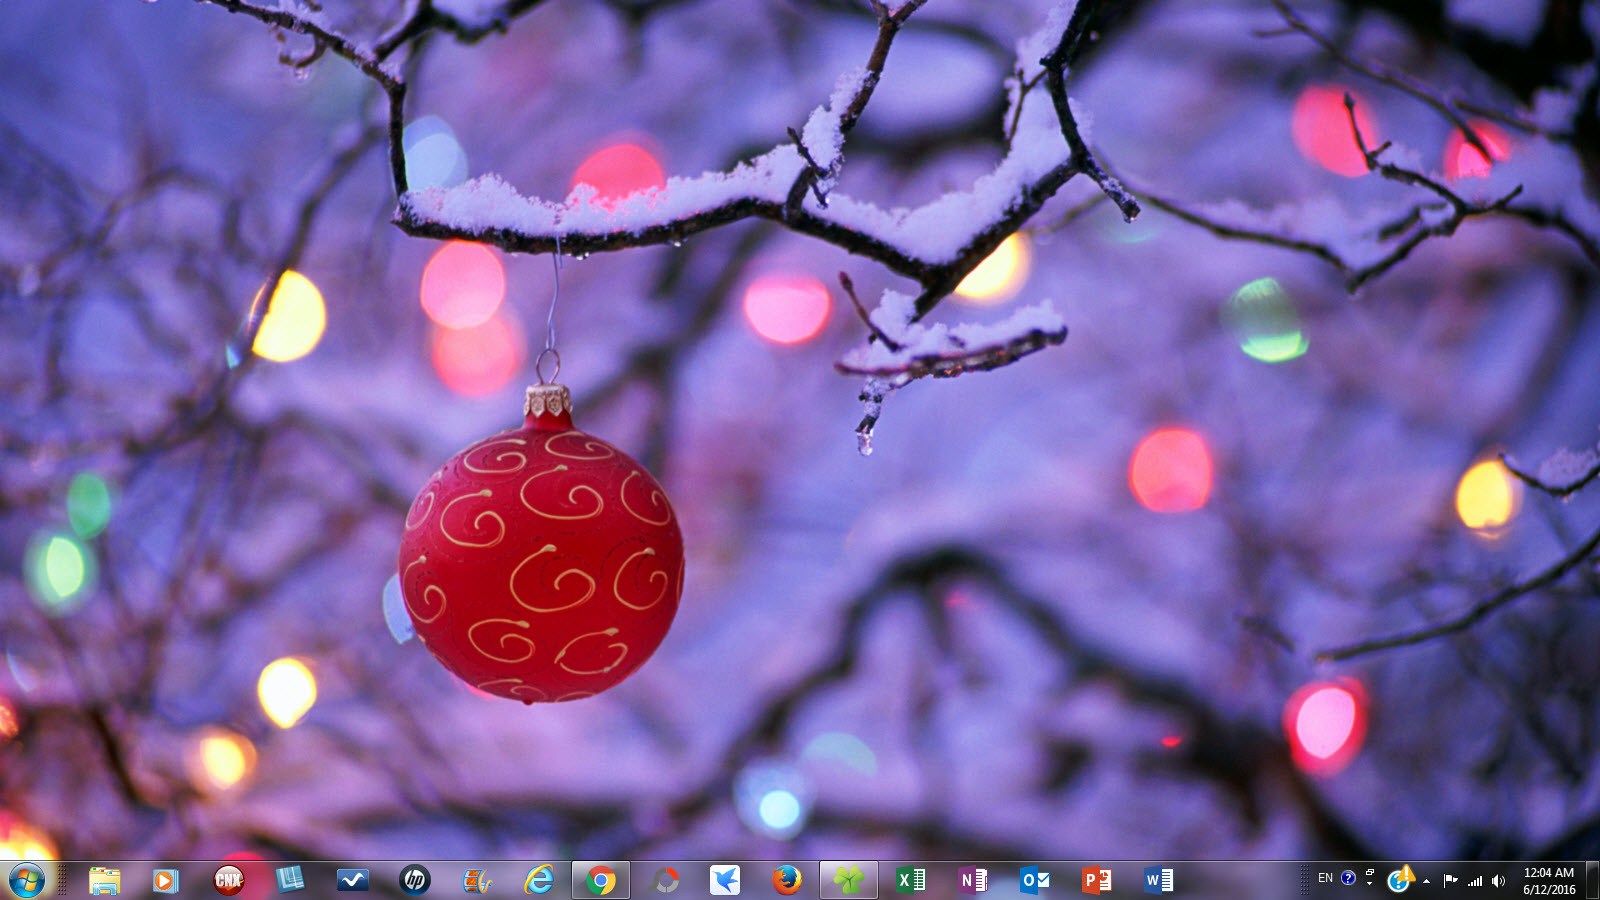
Task: Open the language bar Help question-mark icon
Action: coord(1348,878)
